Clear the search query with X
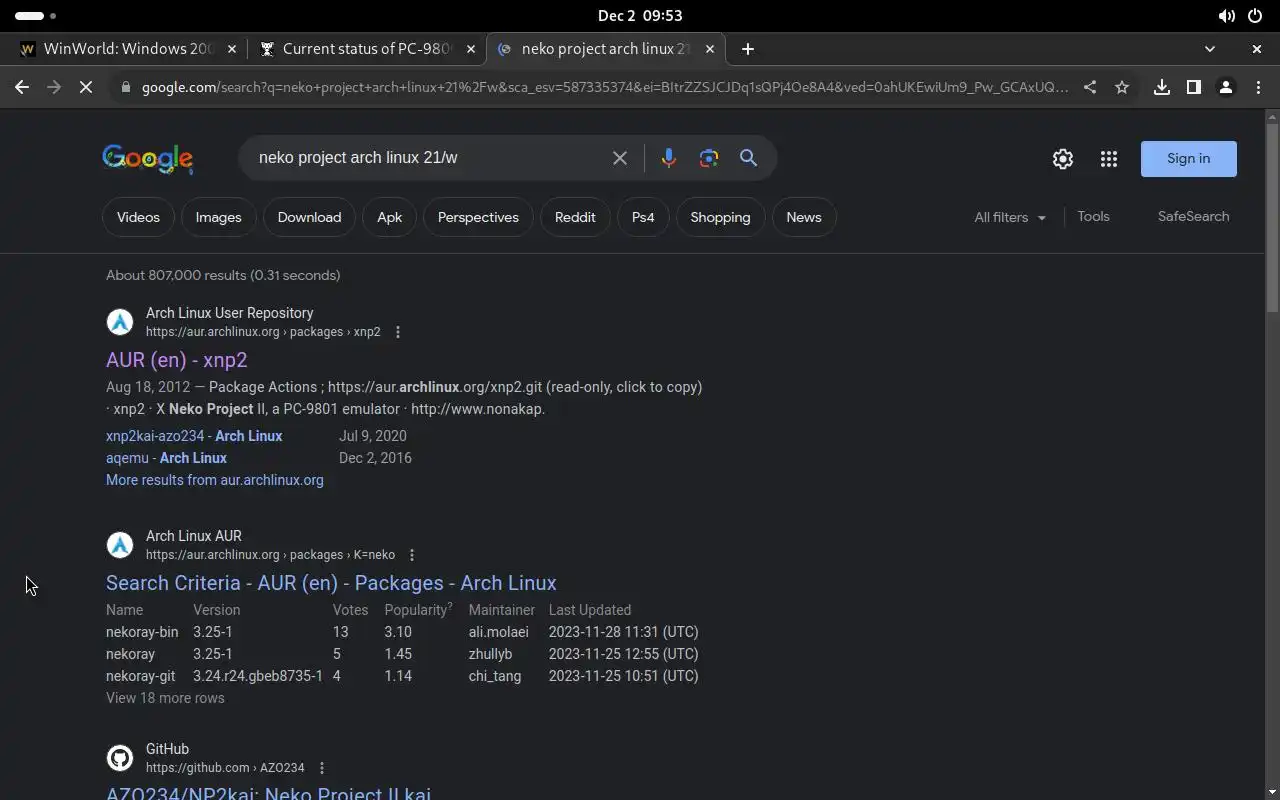1280x800 pixels. coord(620,158)
